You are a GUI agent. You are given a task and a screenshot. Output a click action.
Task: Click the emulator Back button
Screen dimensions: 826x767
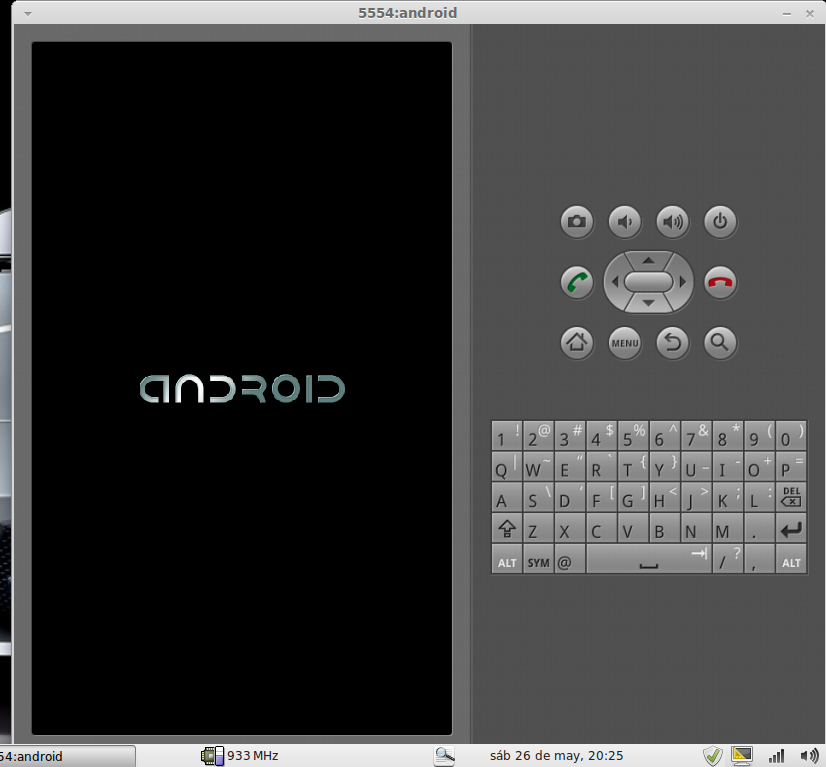pos(673,343)
